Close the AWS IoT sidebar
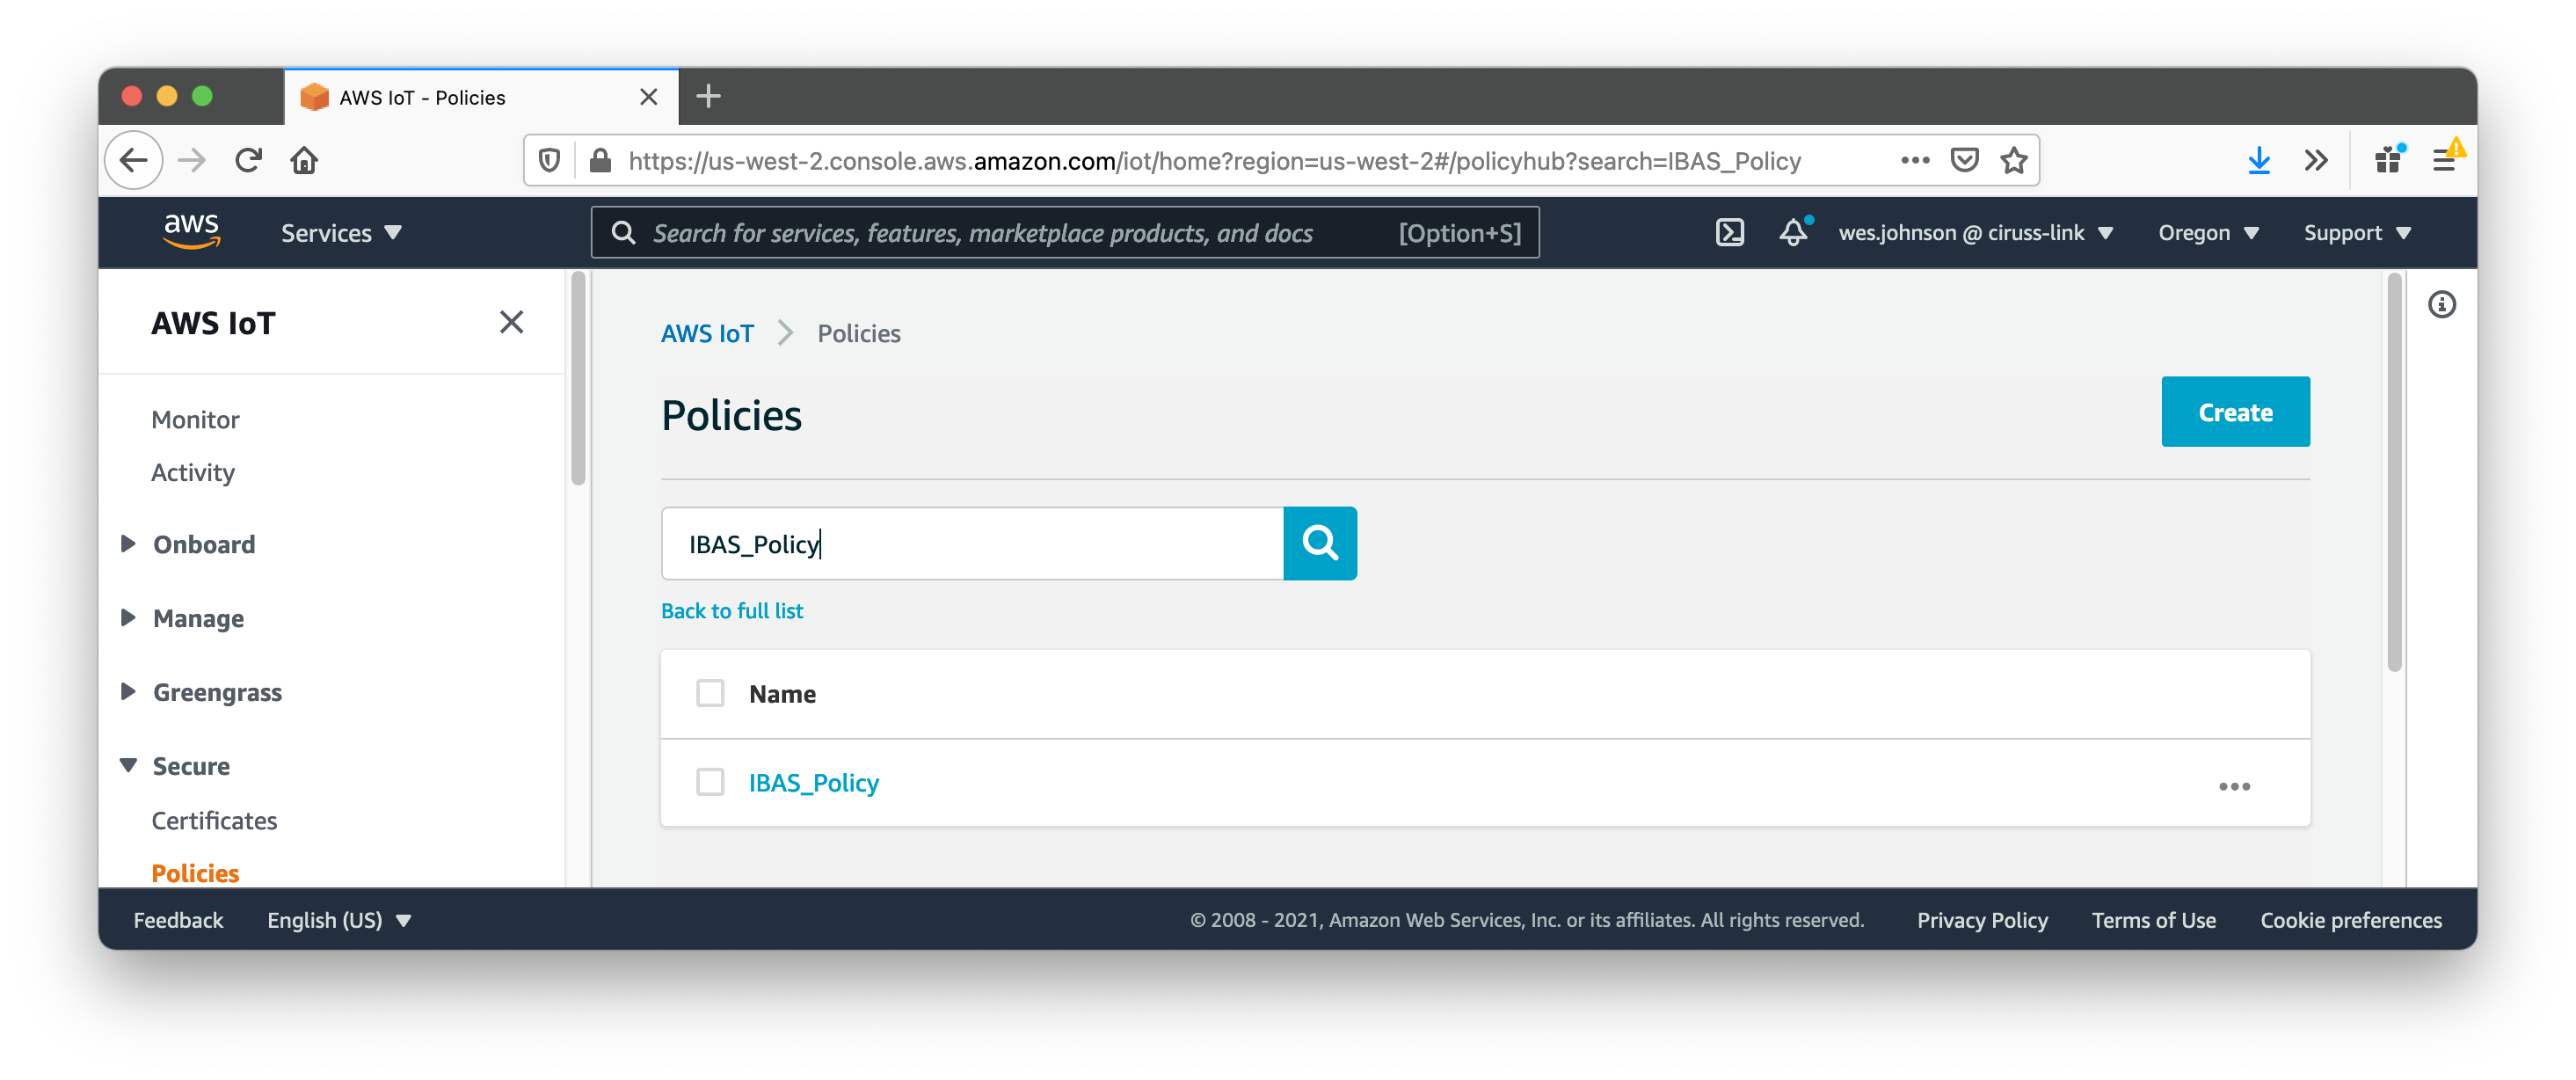Viewport: 2576px width, 1080px height. pyautogui.click(x=511, y=322)
